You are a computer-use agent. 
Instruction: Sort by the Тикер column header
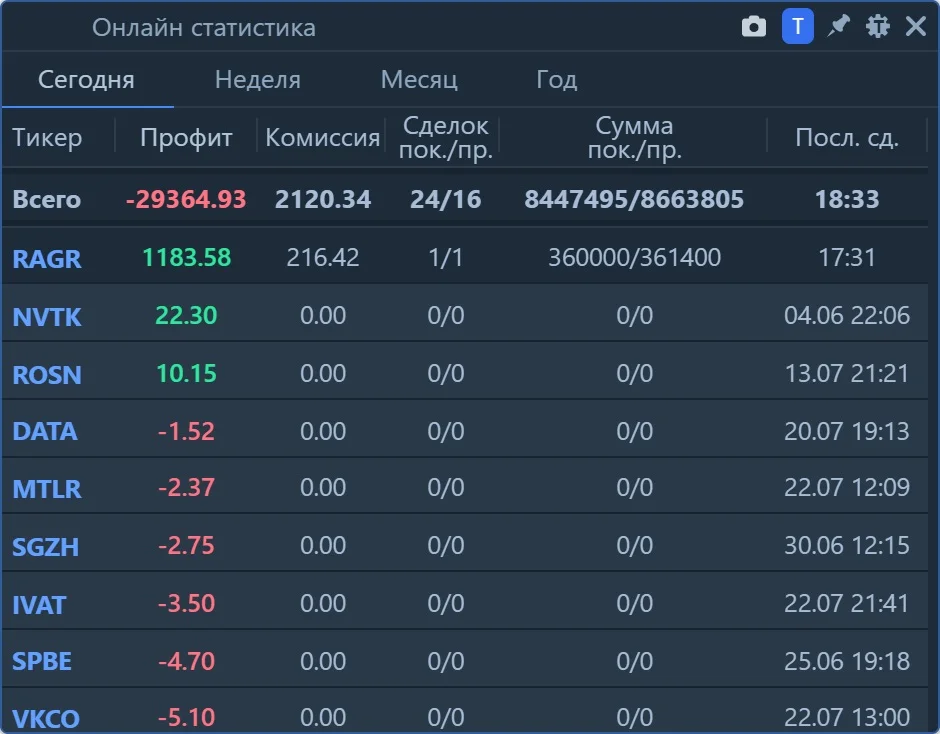47,138
